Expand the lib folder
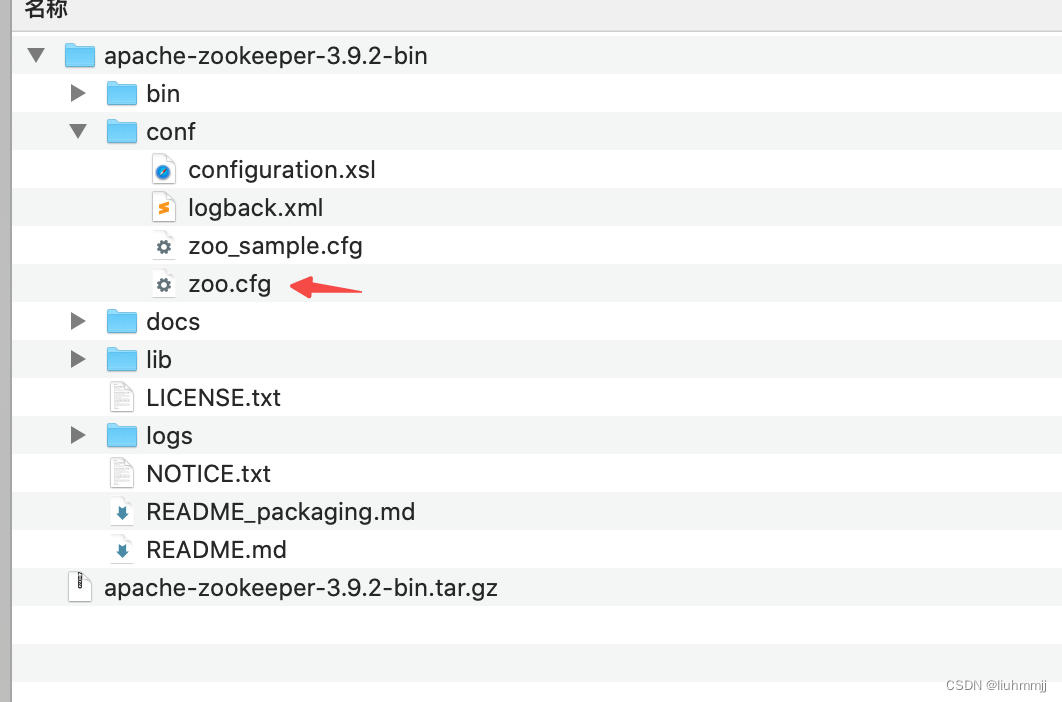Viewport: 1062px width, 702px height. pos(79,359)
